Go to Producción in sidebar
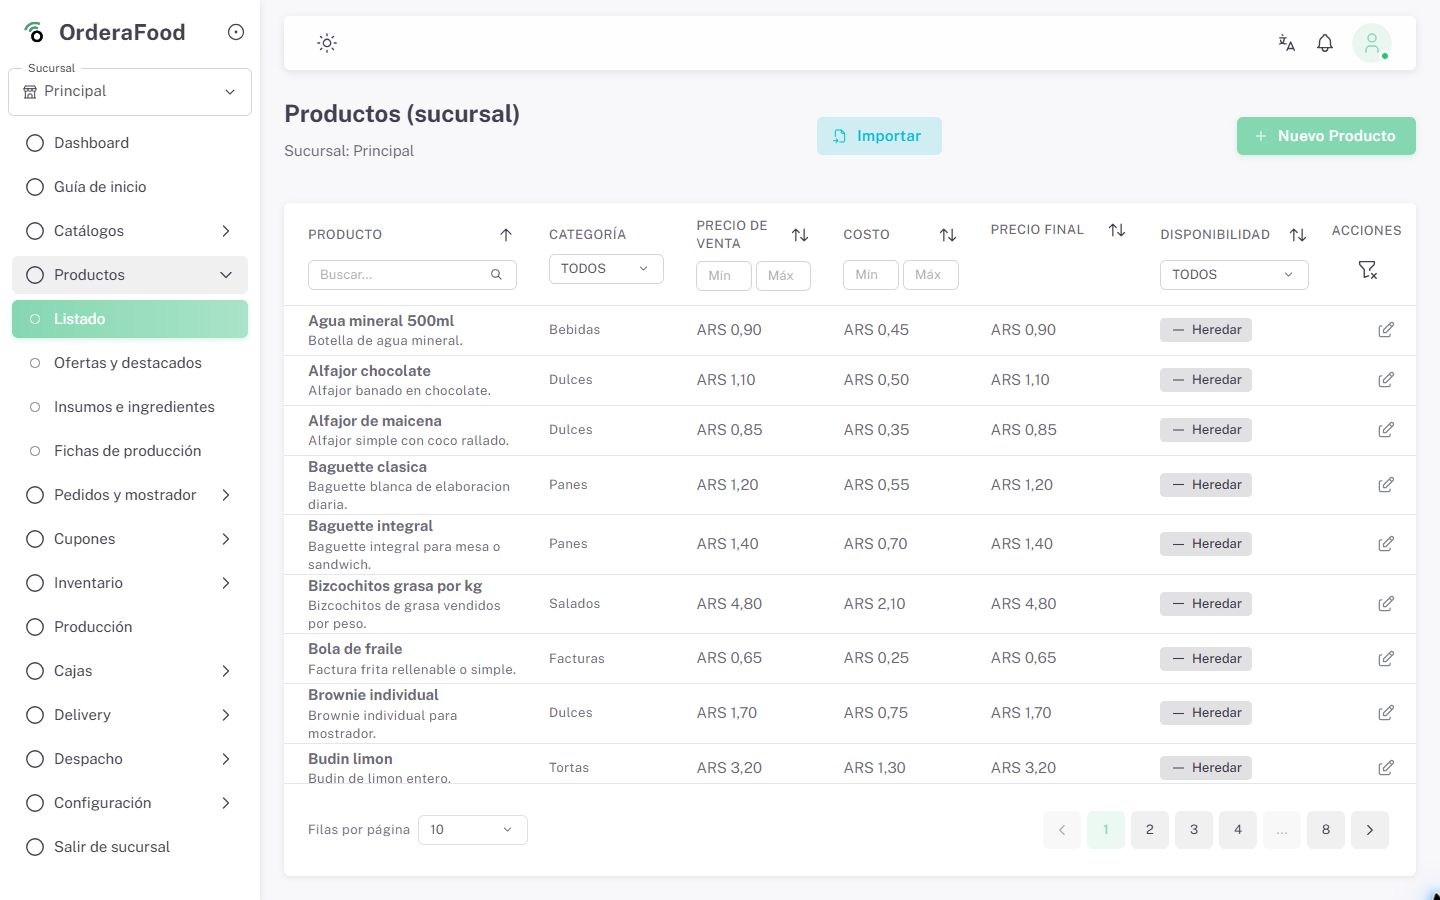 pos(130,627)
